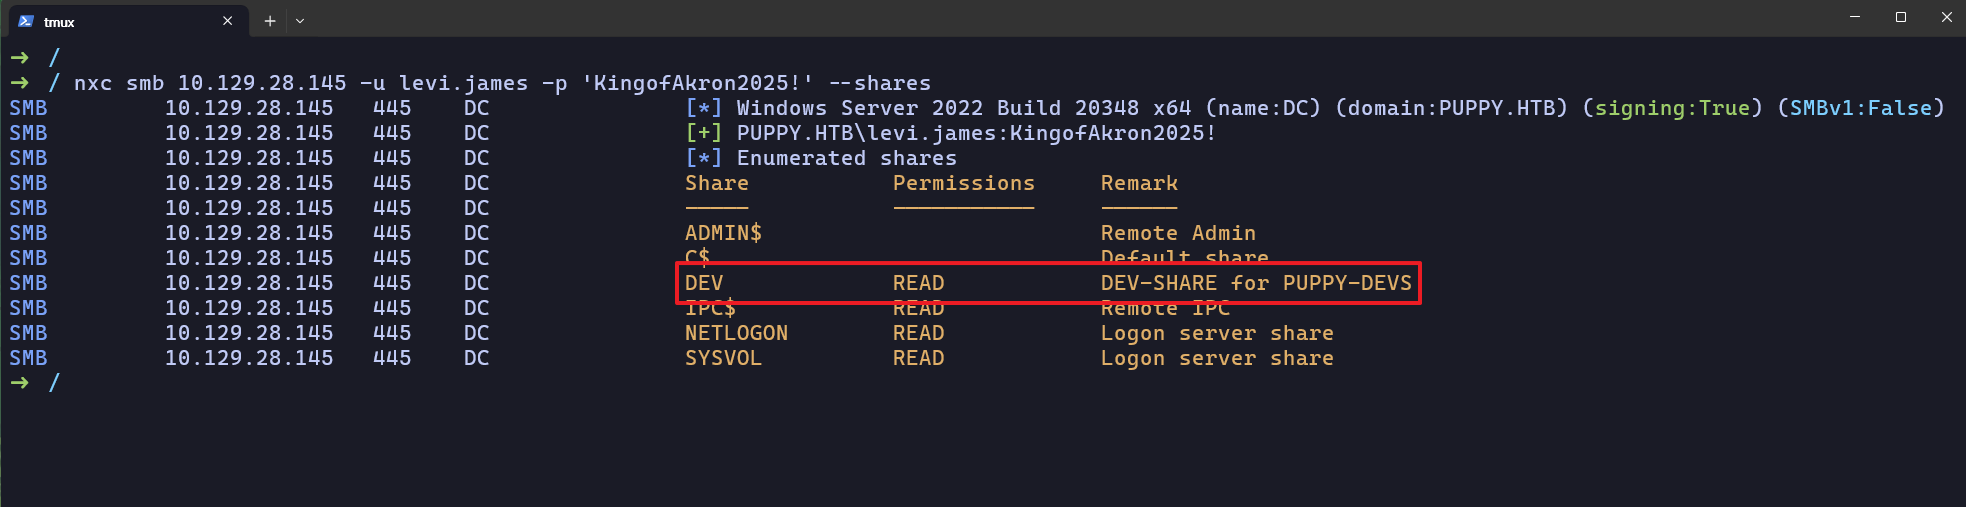
Task: Minimize the terminal window
Action: click(x=1855, y=17)
